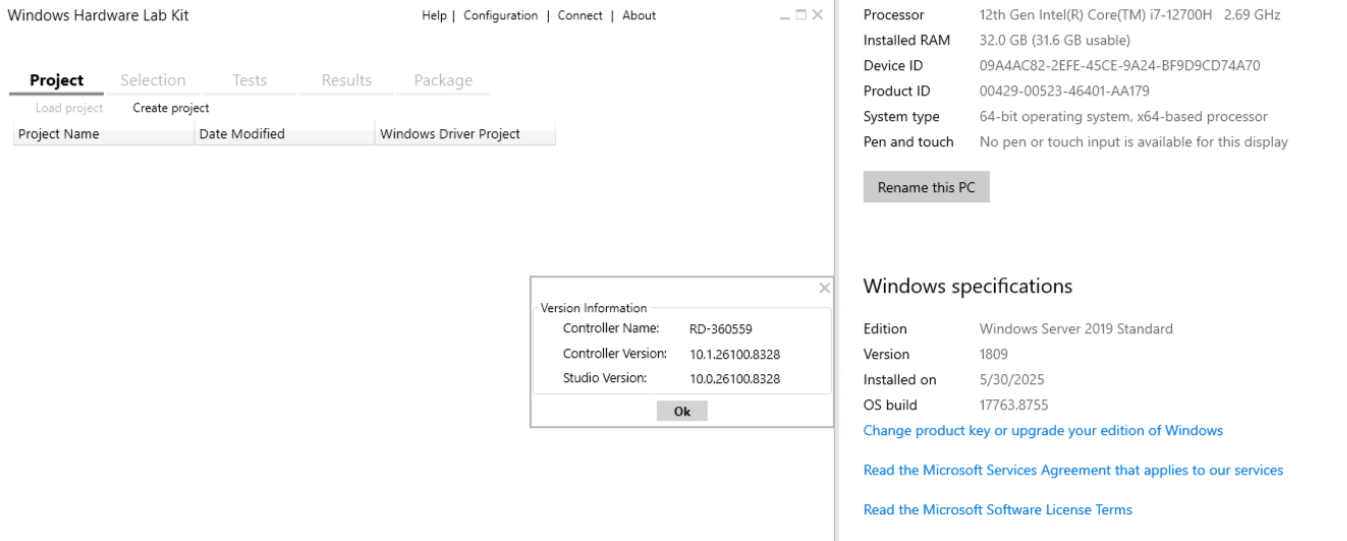Click the Product ID value 00429-00523-46401-AA179
The height and width of the screenshot is (541, 1347).
(x=1065, y=91)
